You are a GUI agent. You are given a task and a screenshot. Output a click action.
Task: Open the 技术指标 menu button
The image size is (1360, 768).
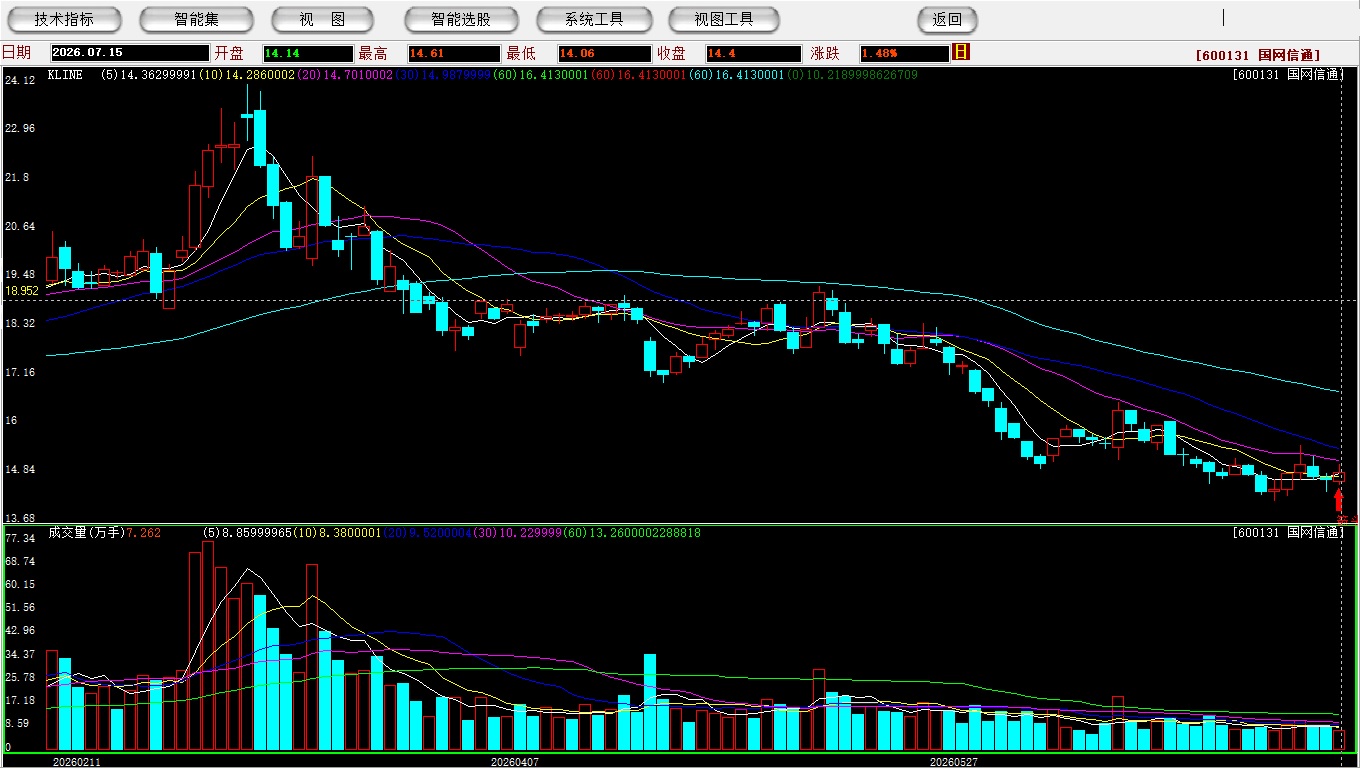click(x=64, y=19)
